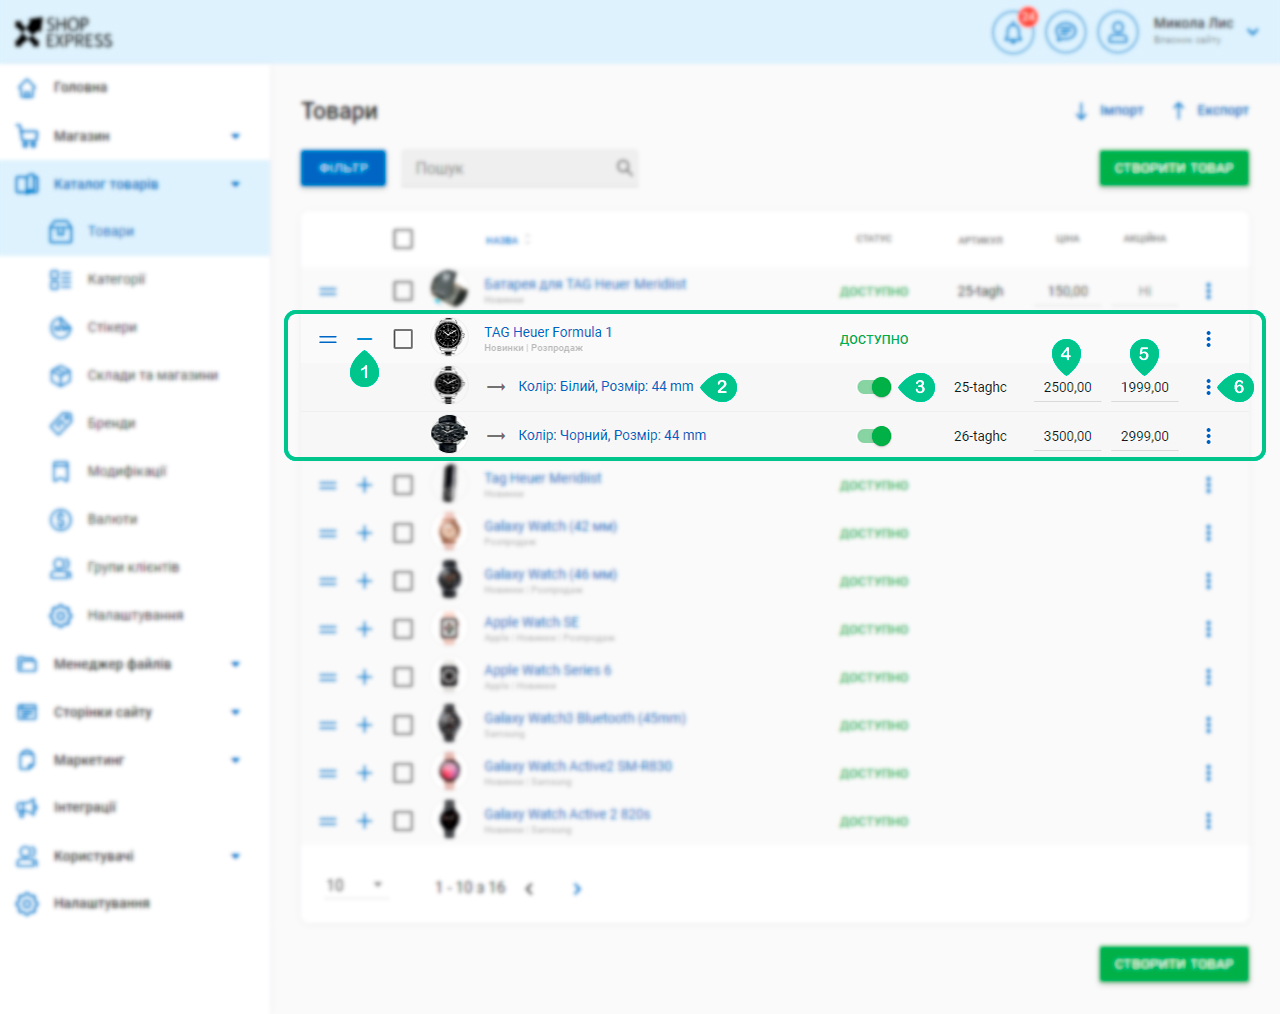The width and height of the screenshot is (1280, 1014).
Task: Edit the 2500,00 price field
Action: pos(1067,387)
